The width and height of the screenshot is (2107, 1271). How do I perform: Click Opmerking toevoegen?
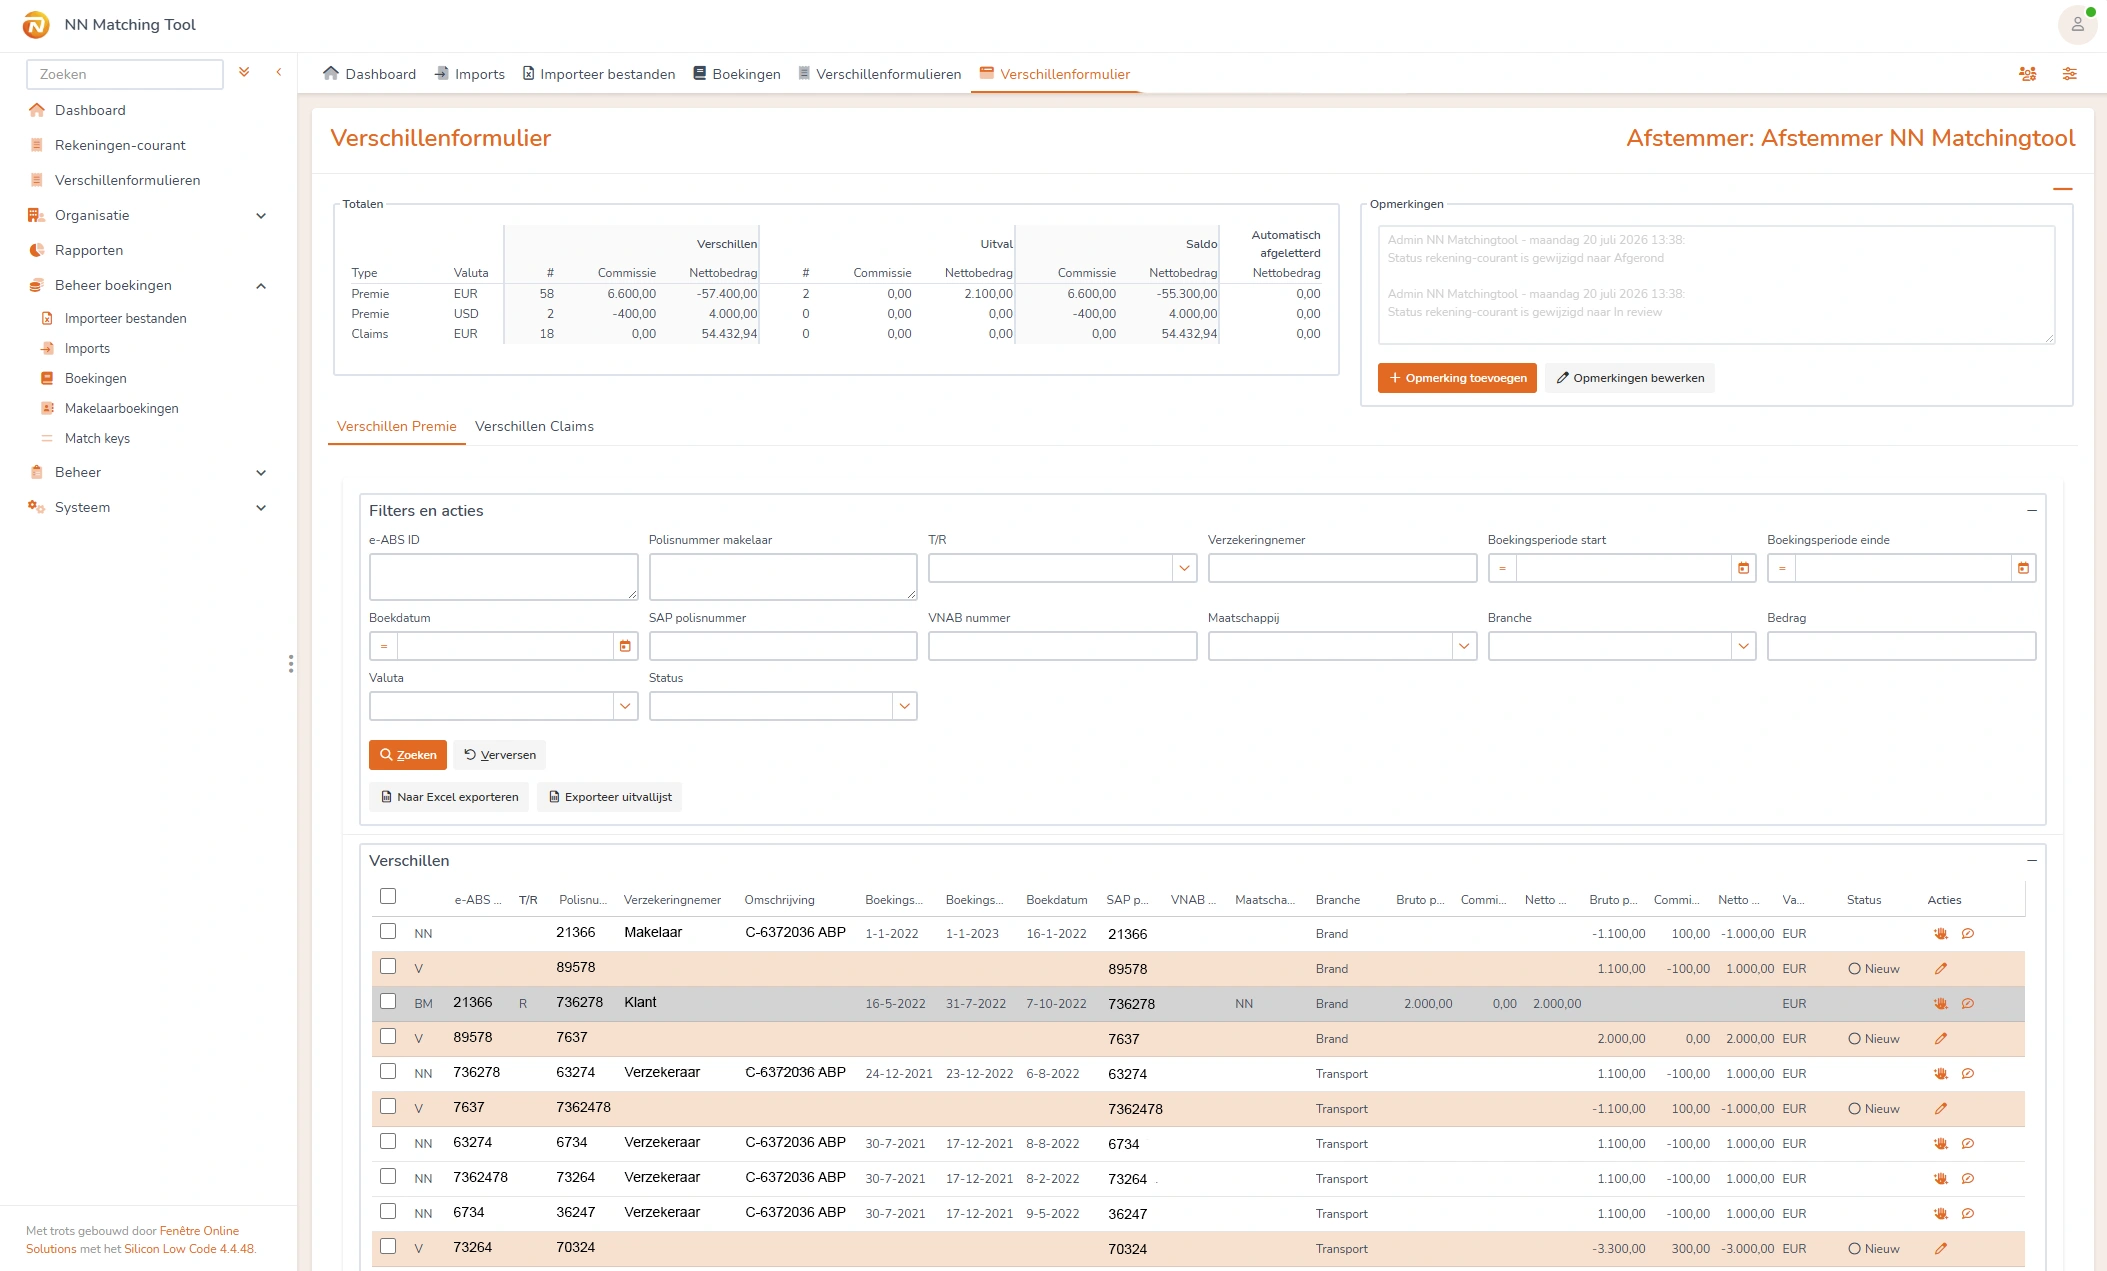pyautogui.click(x=1457, y=378)
